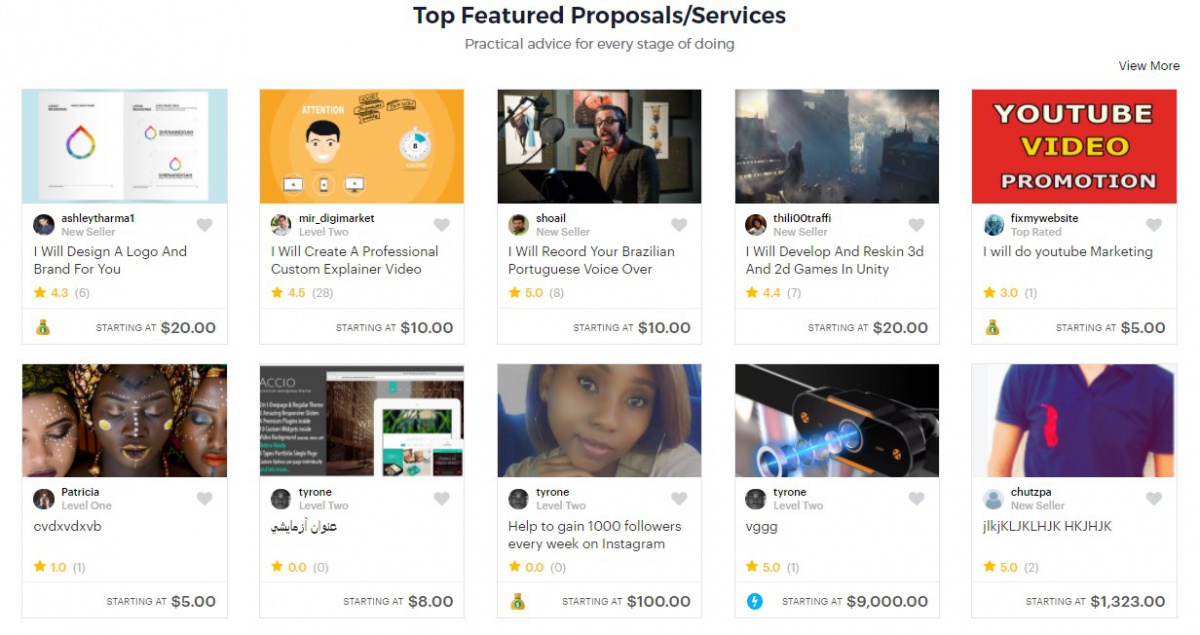Screen dimensions: 1200x635
Task: Click the money bag icon on logo design card
Action: pyautogui.click(x=43, y=327)
